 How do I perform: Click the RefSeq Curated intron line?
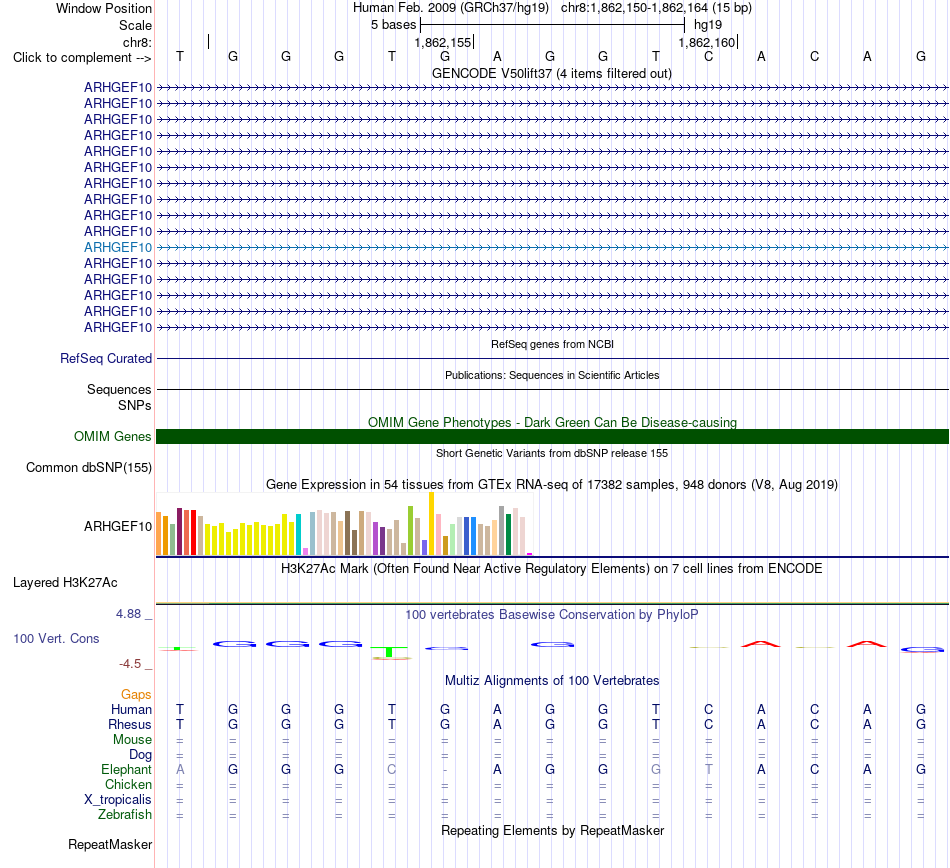552,359
